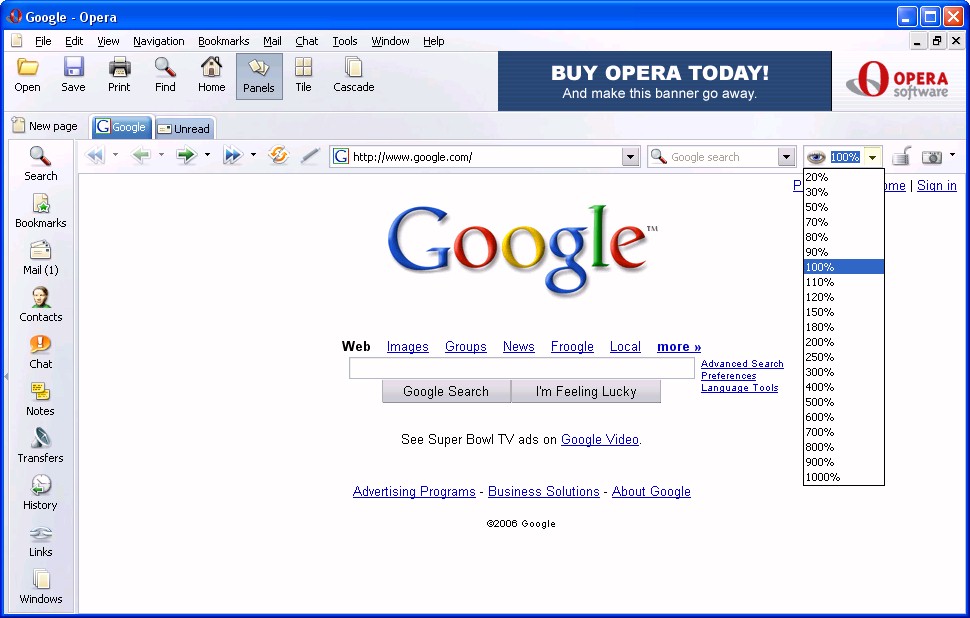Screen dimensions: 970x618
Task: Click the Cascade windows icon
Action: pos(354,67)
